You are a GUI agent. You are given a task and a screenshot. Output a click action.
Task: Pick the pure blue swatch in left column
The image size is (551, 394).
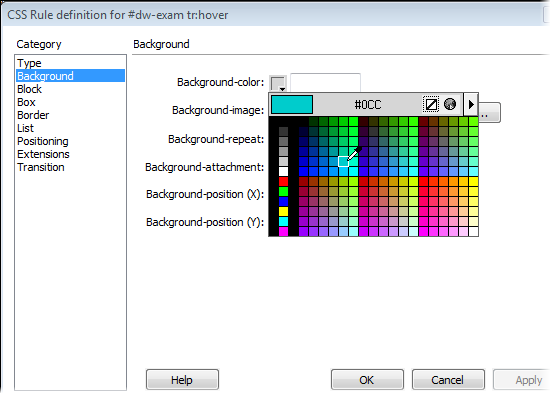click(x=283, y=201)
